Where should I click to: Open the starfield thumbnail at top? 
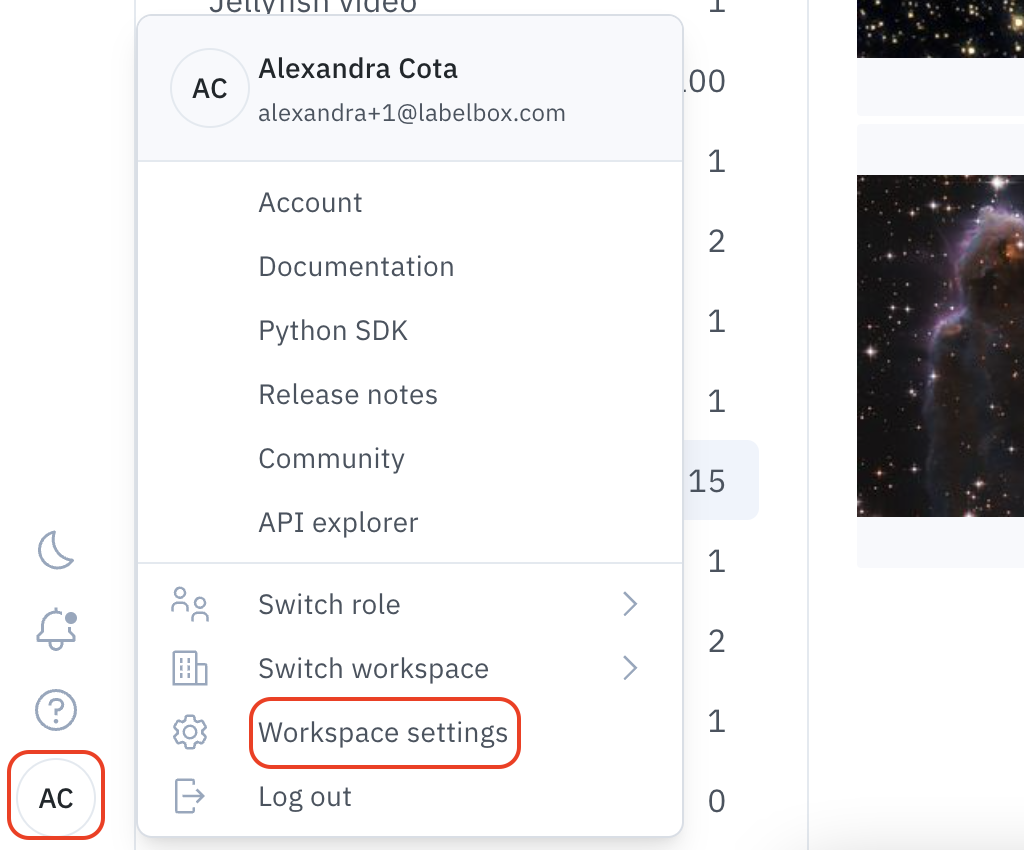[940, 29]
